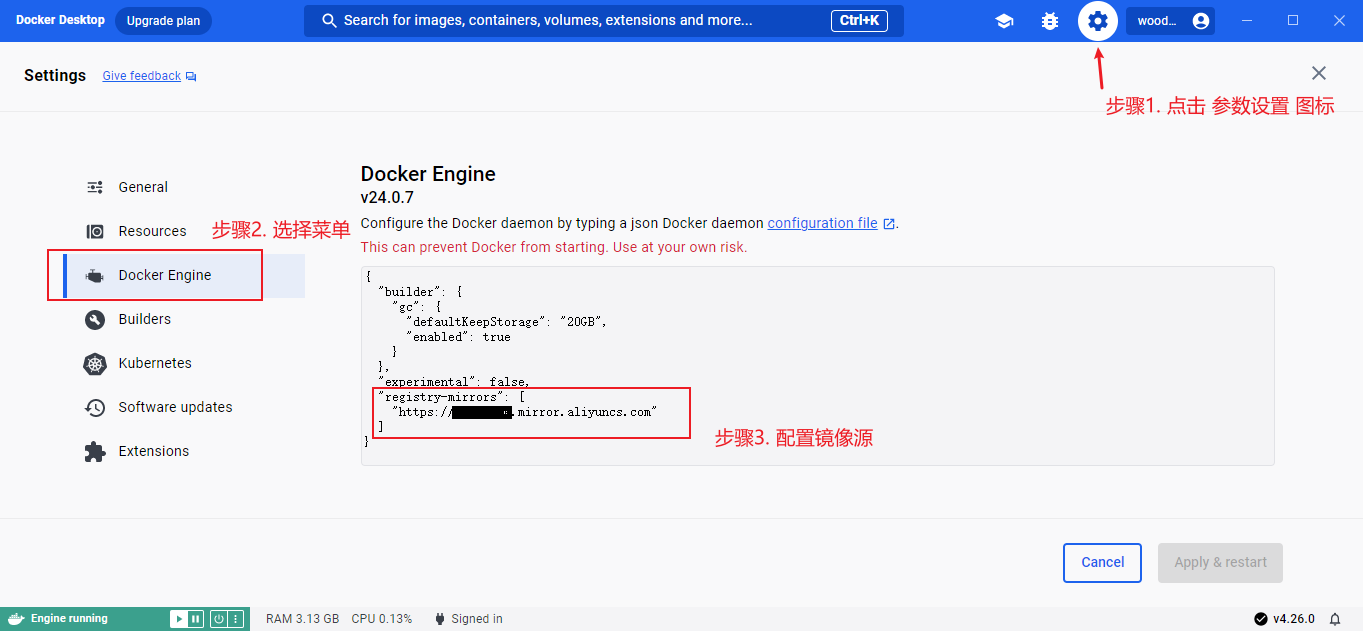Click the Docker Desktop title text

(60, 20)
